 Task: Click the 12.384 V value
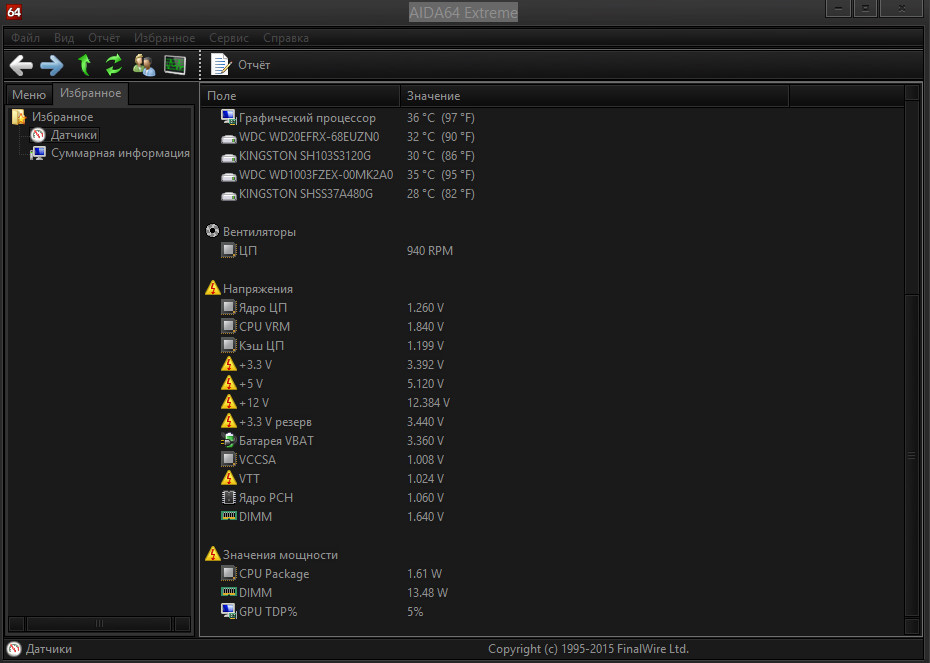(x=428, y=403)
